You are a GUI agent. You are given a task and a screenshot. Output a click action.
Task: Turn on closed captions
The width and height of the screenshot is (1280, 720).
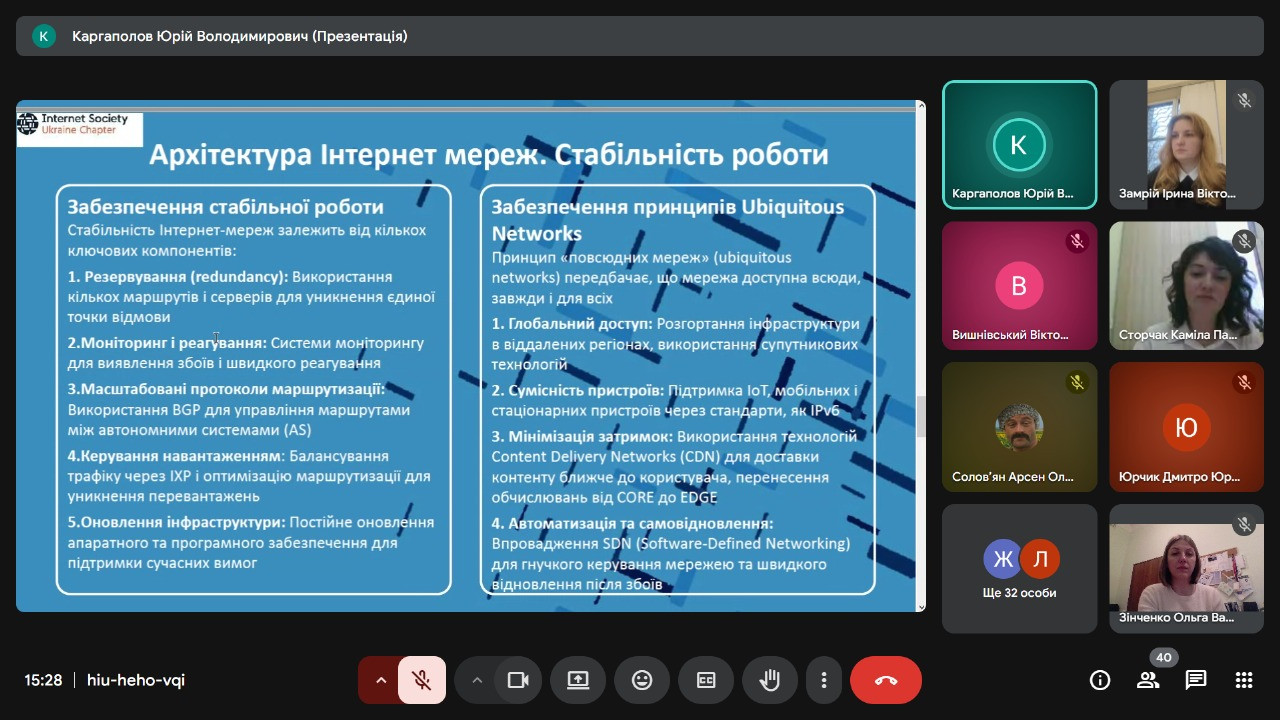706,680
